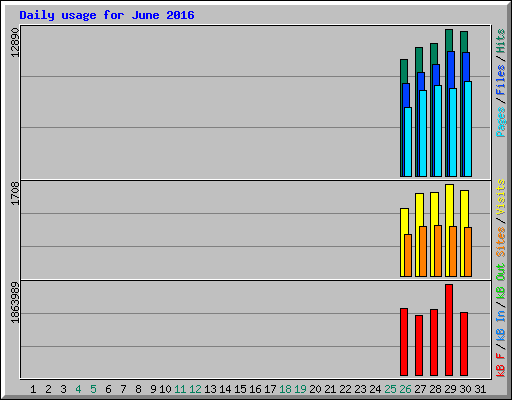Image resolution: width=512 pixels, height=400 pixels.
Task: Click the 12890 hits axis value
Action: [x=15, y=43]
